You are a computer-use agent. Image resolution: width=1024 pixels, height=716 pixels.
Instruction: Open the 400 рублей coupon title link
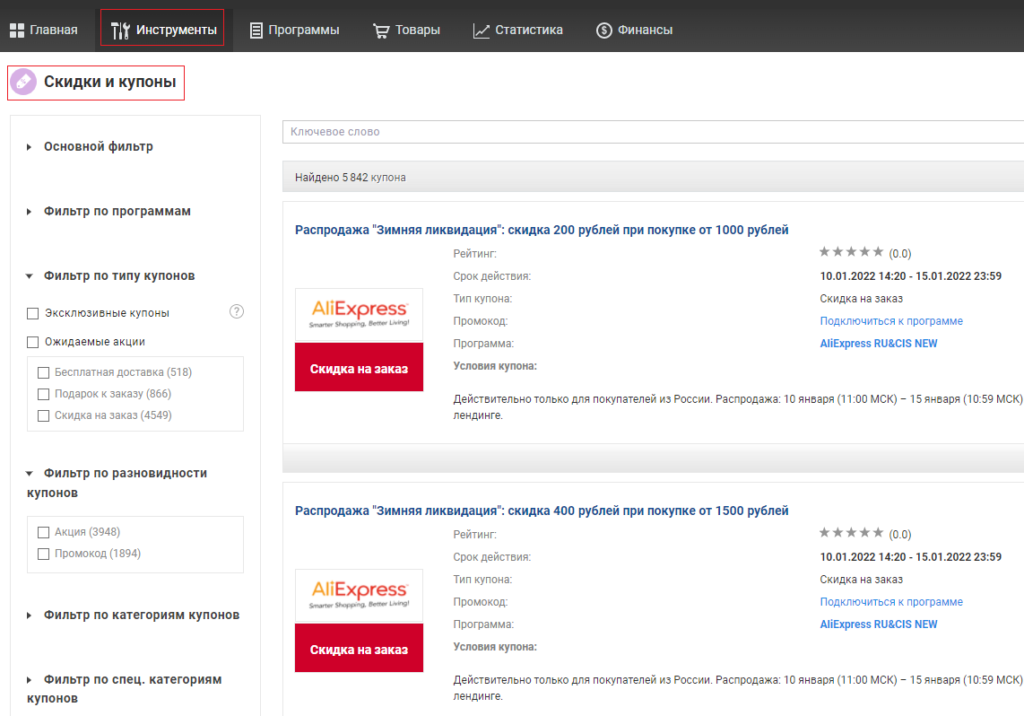coord(541,511)
